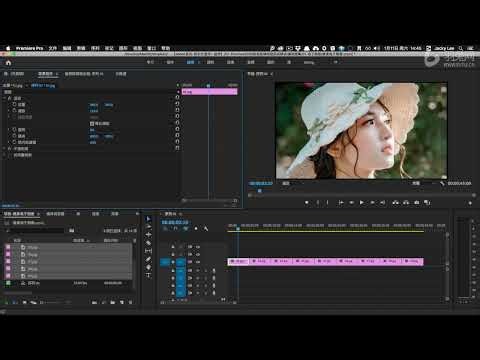Expand the Rotation property twirl
This screenshot has width=480, height=360.
coord(9,129)
